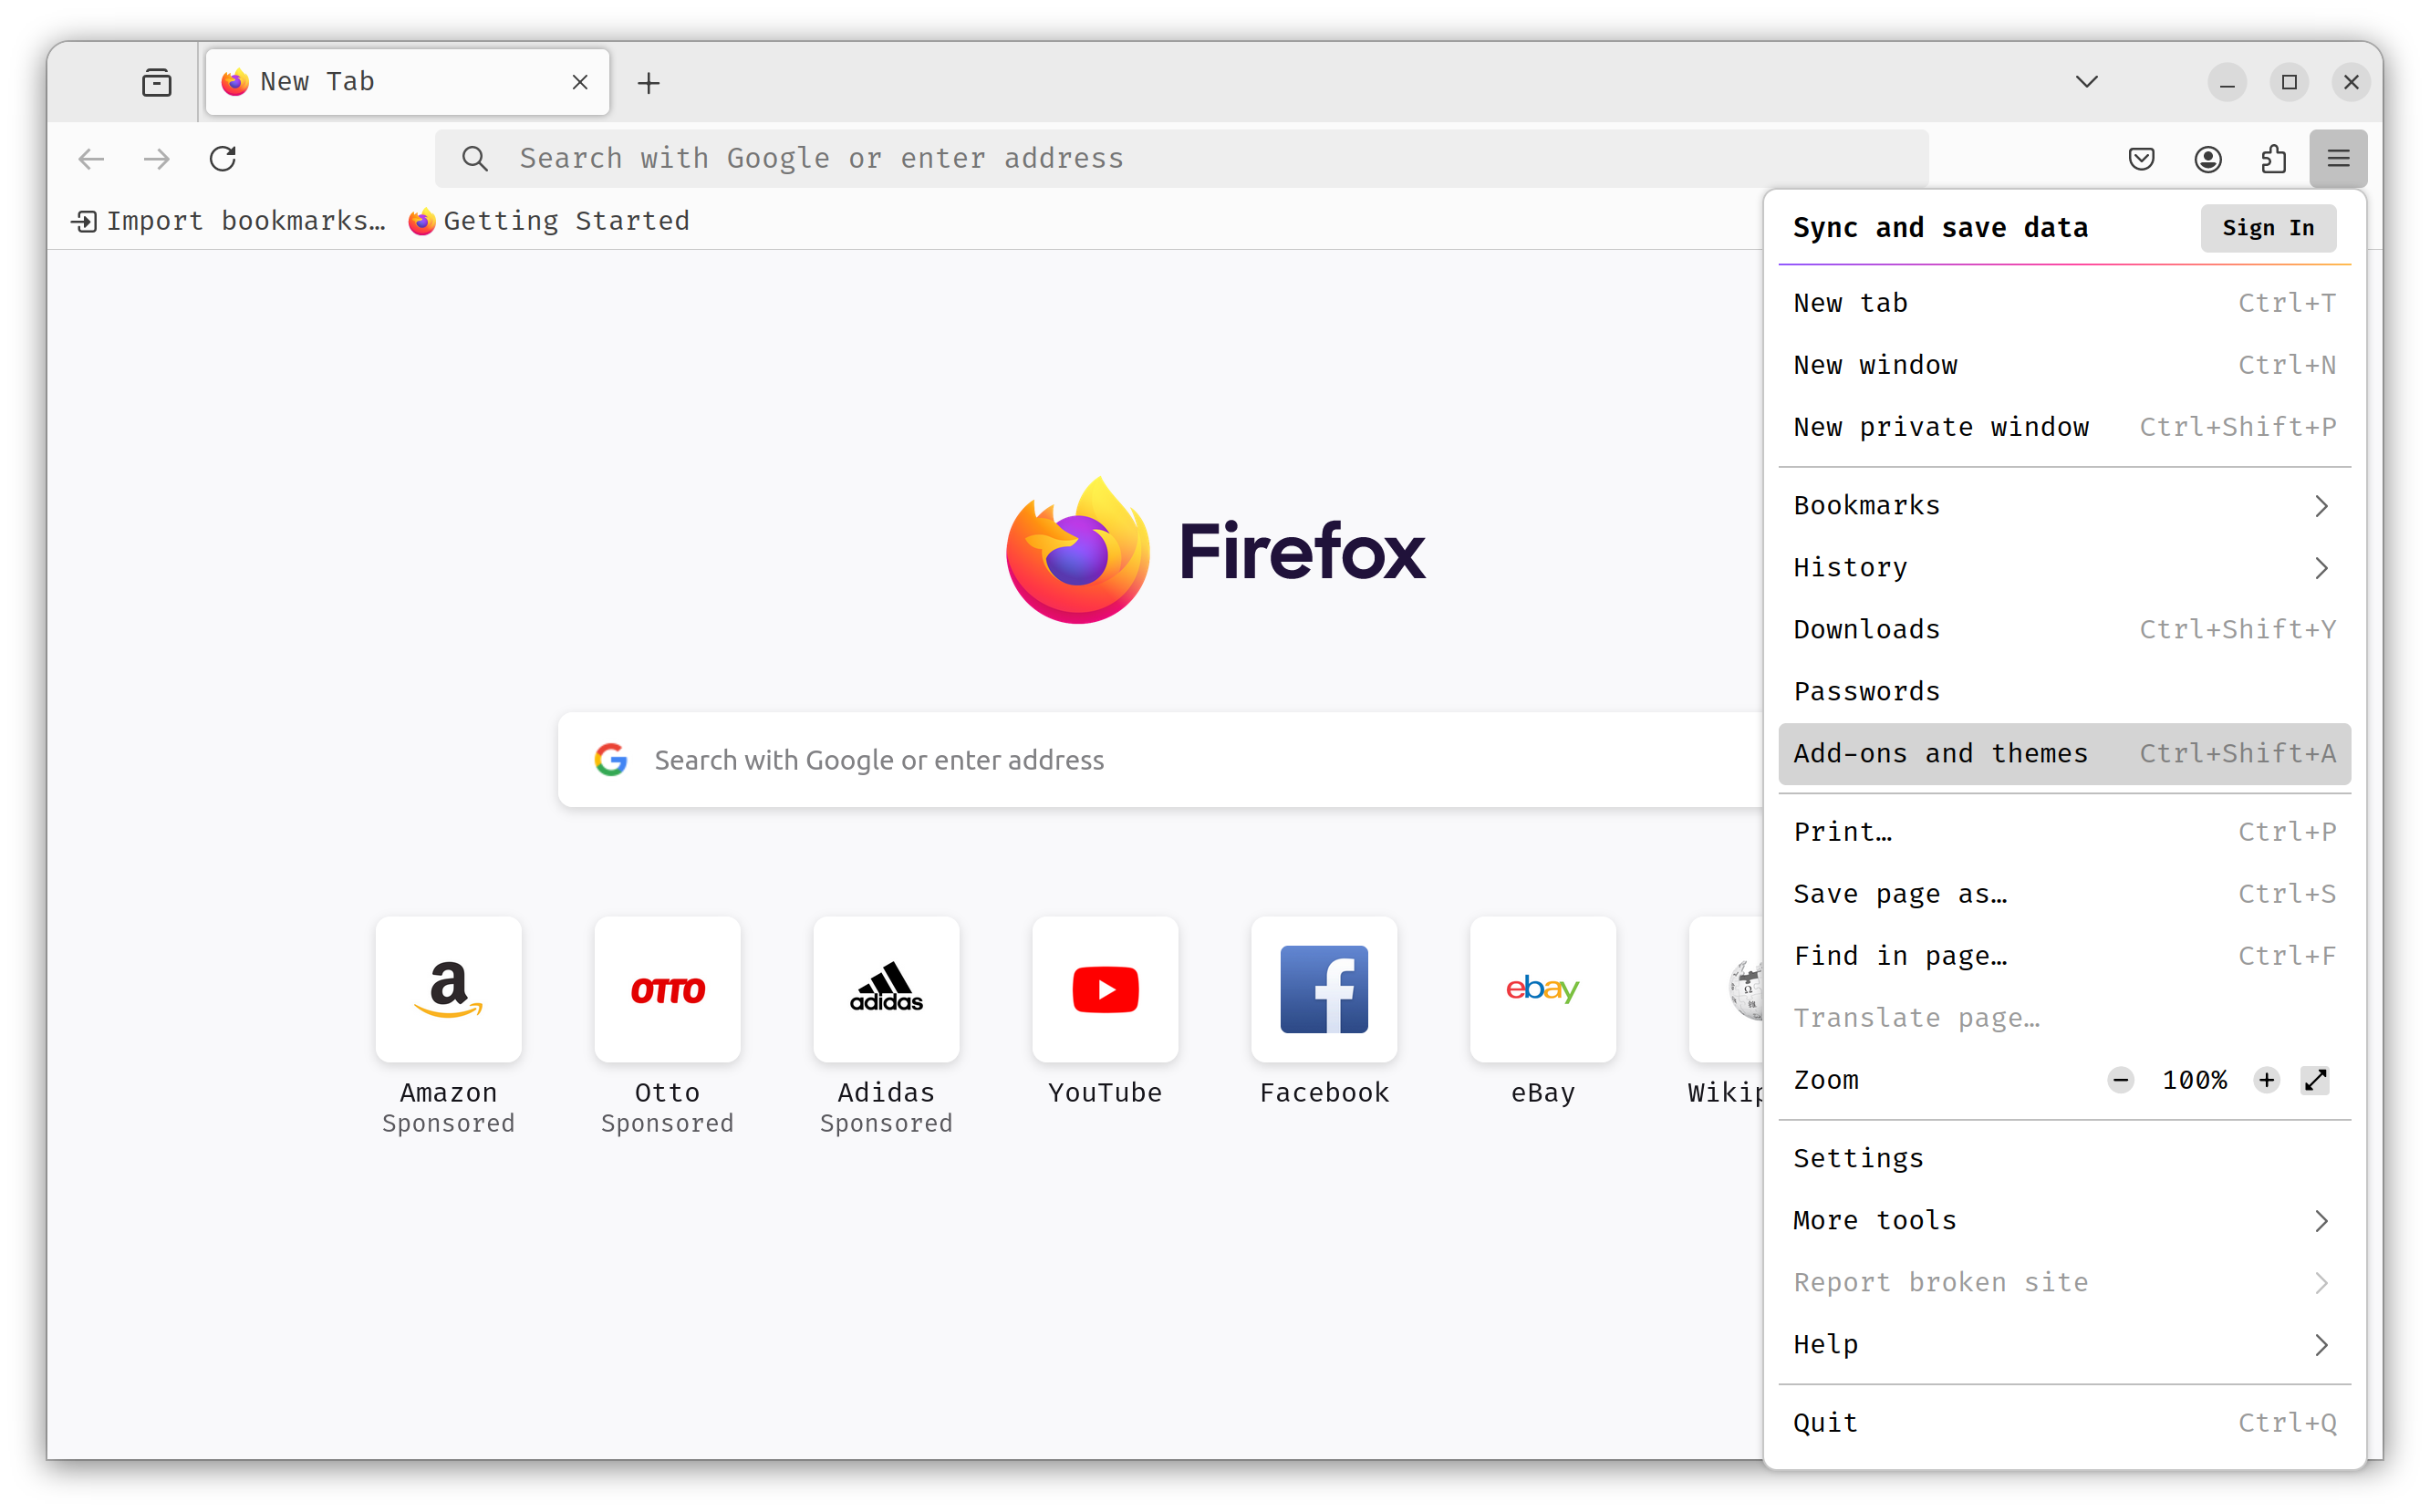
Task: Focus the address bar field
Action: (x=1182, y=158)
